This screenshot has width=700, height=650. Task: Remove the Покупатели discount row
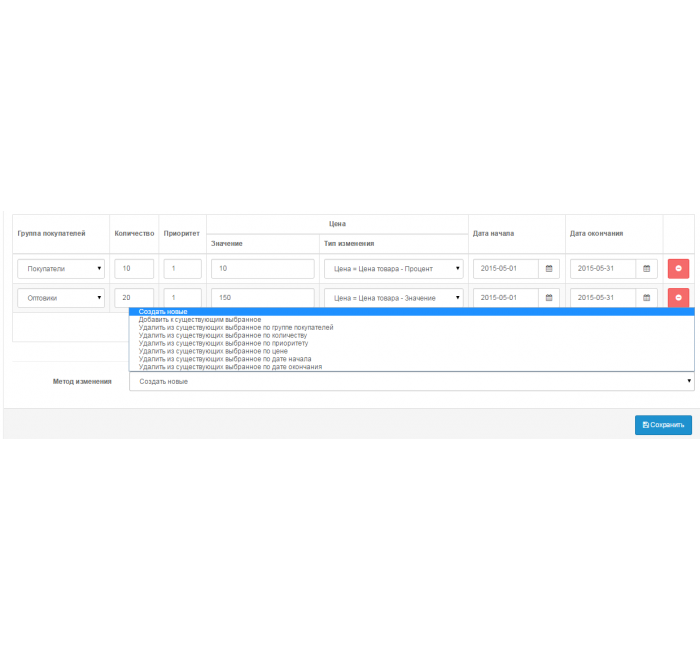click(678, 269)
